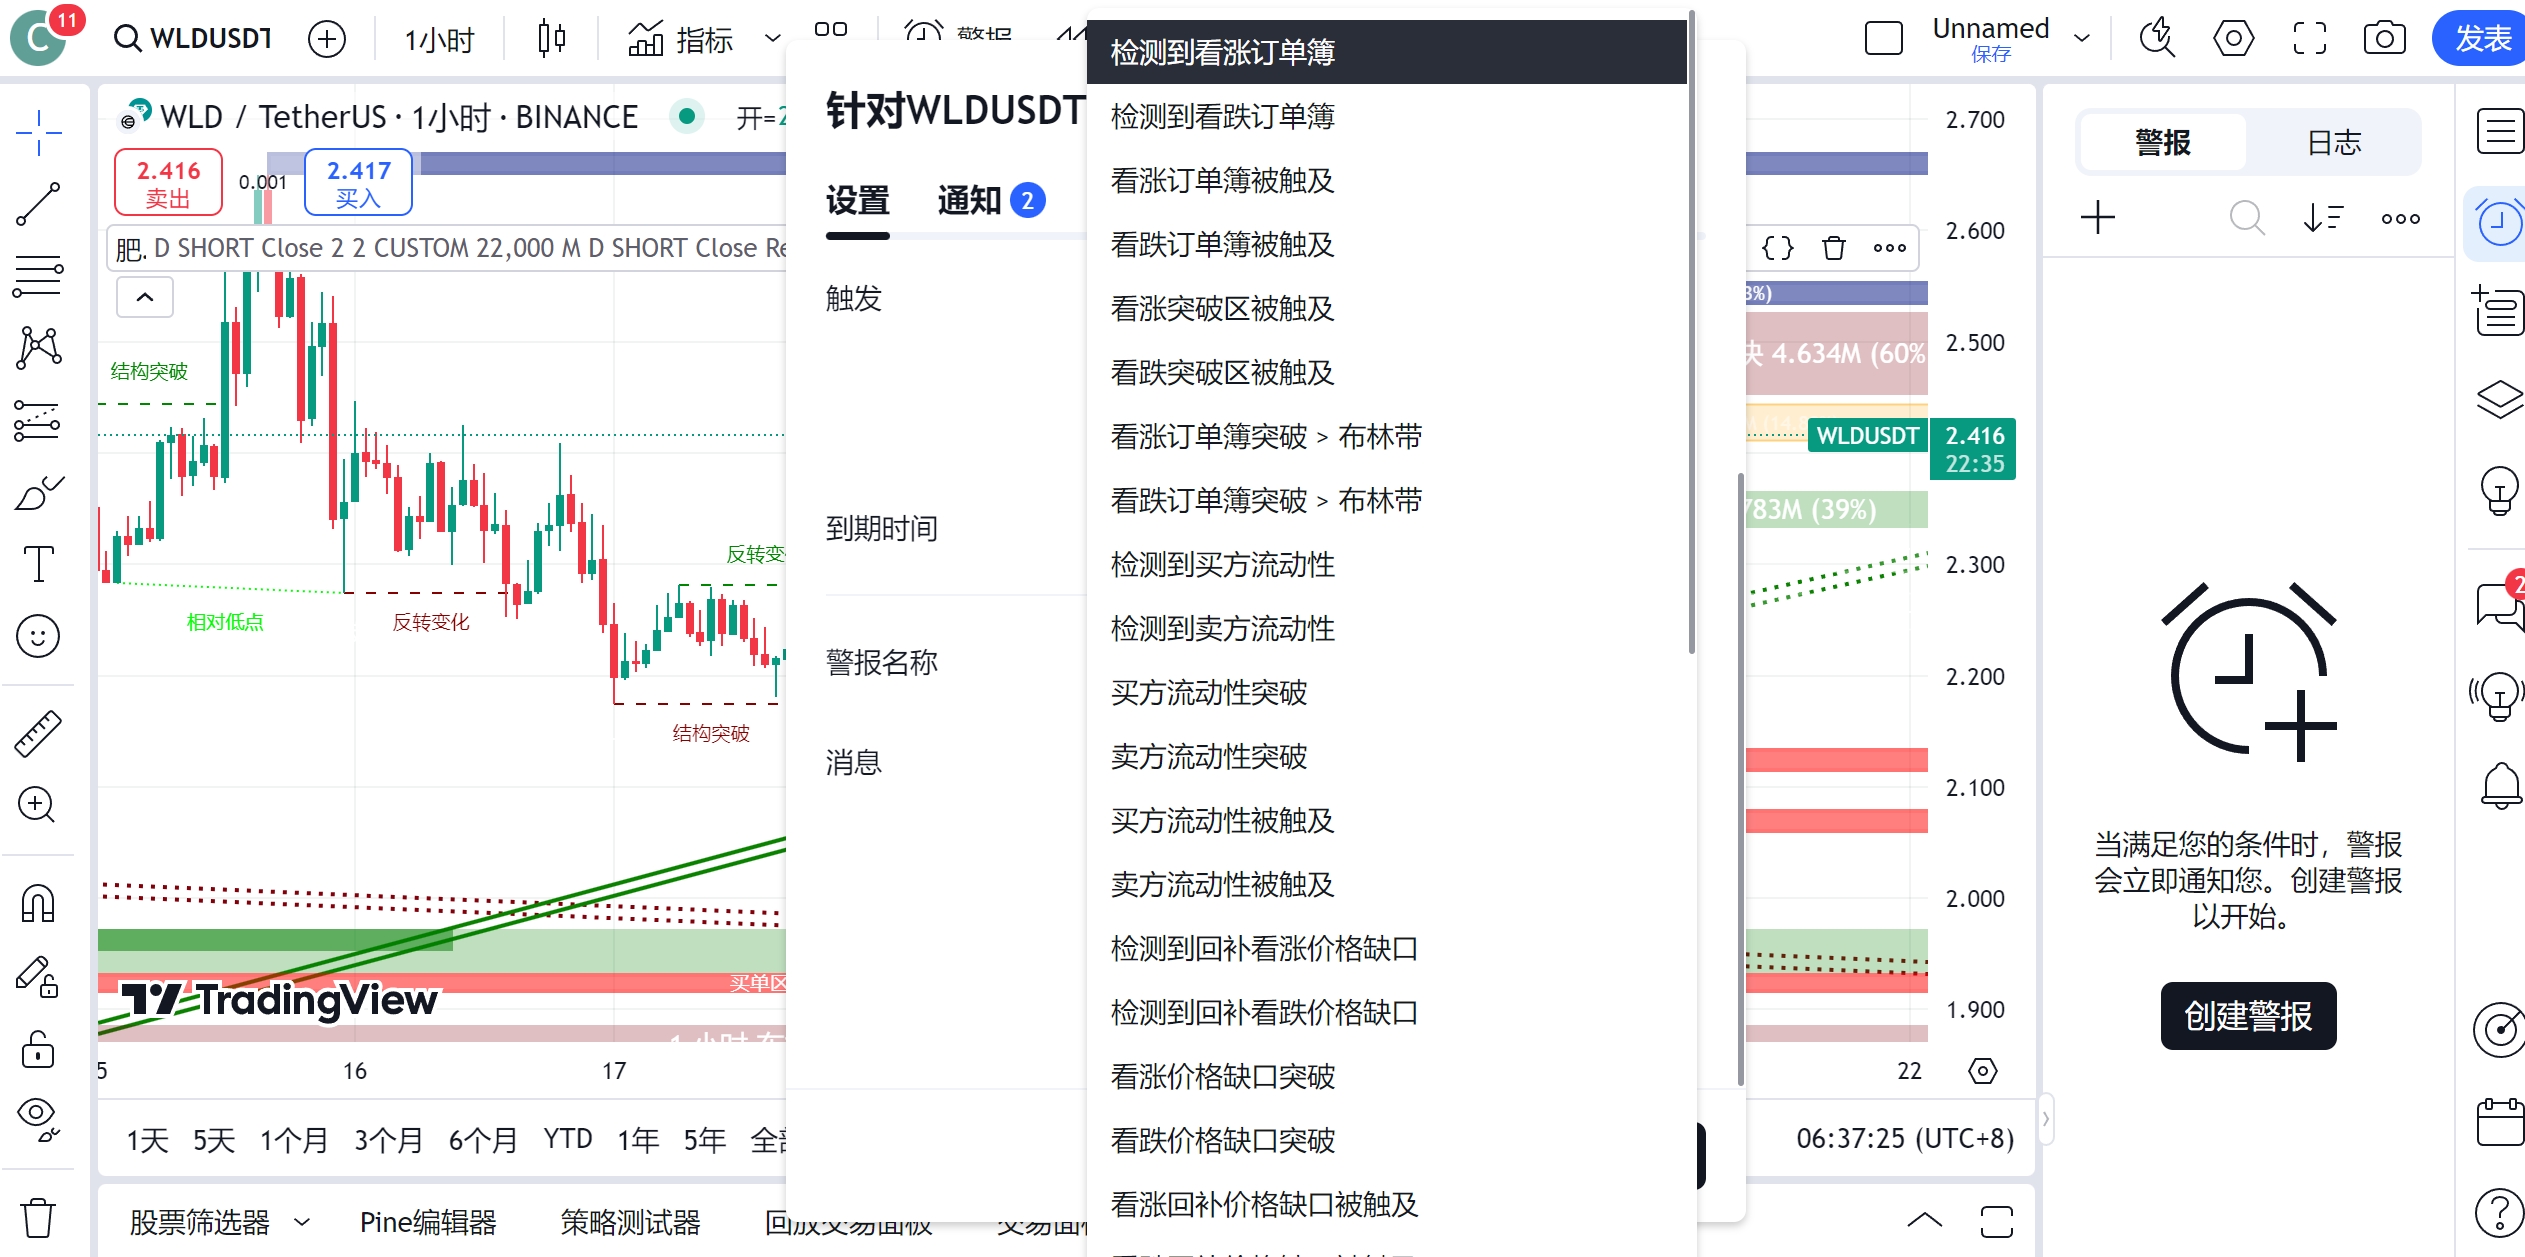
Task: Select the ruler measure tool
Action: click(39, 733)
